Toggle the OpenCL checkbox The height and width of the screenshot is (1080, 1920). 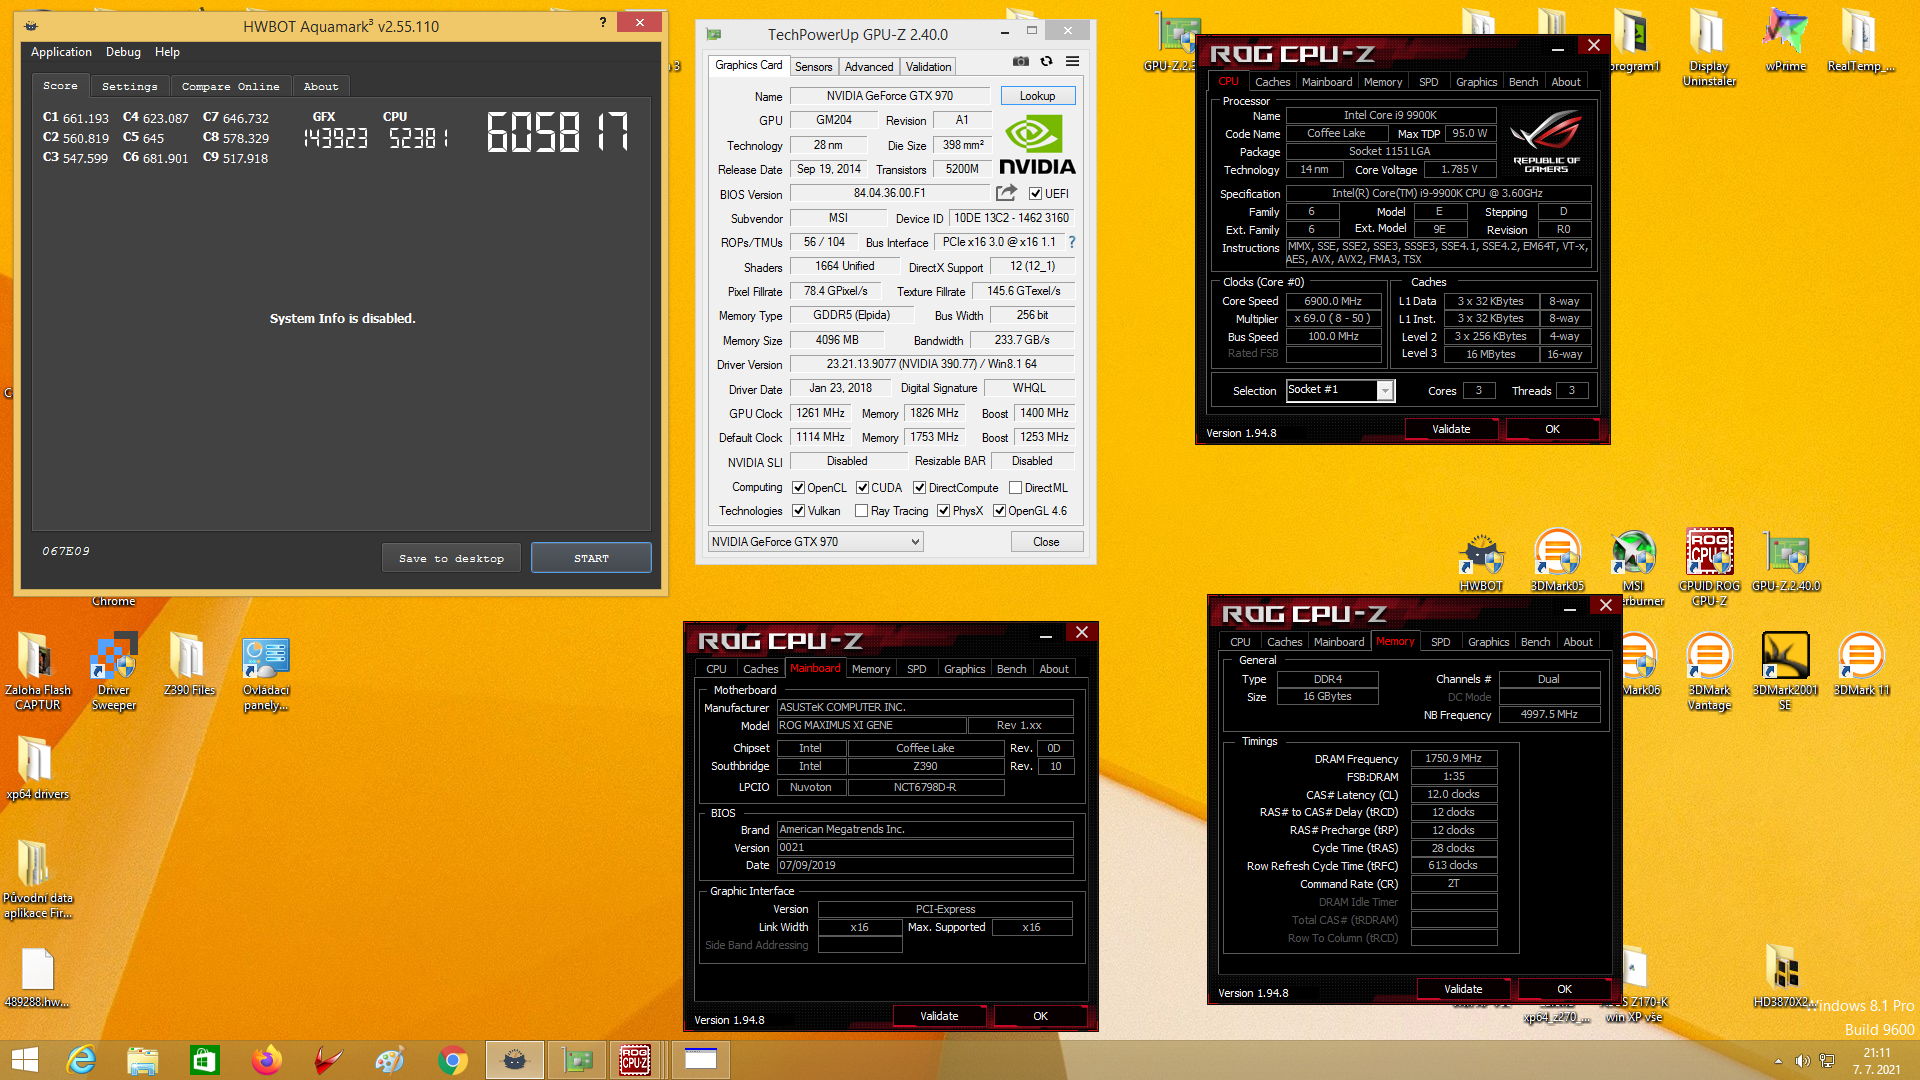(x=798, y=488)
